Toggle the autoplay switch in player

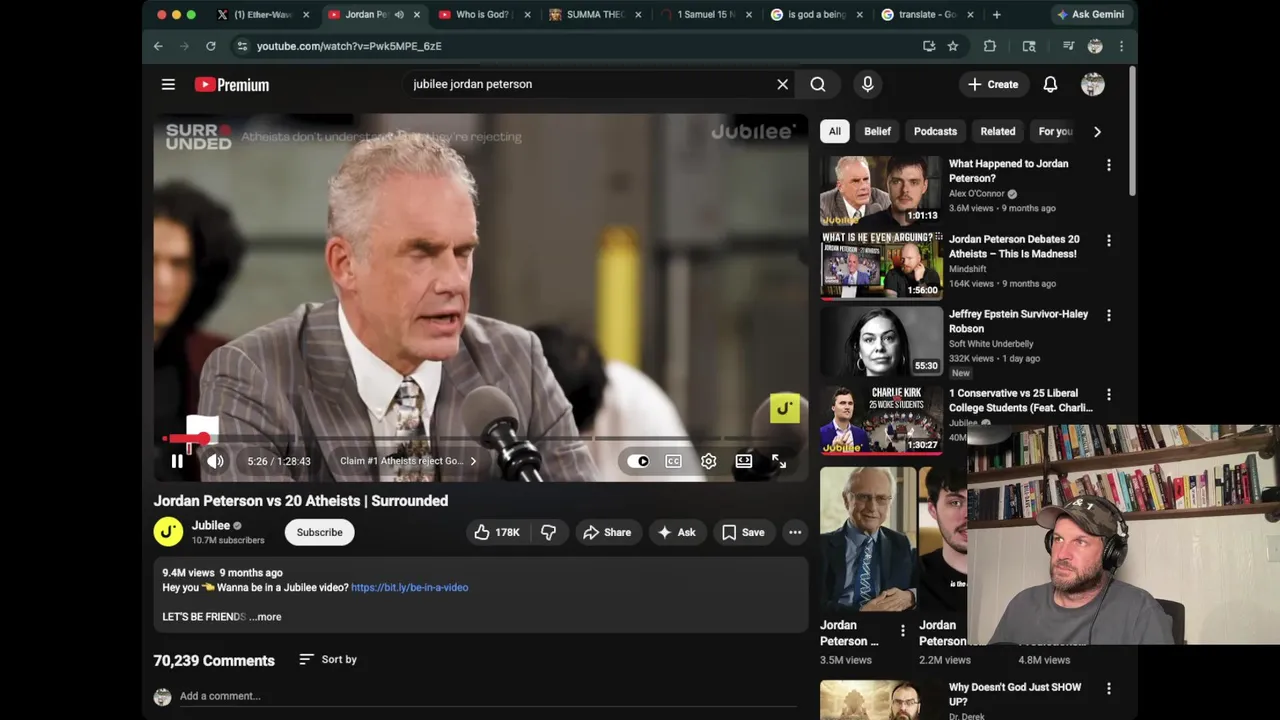point(638,461)
